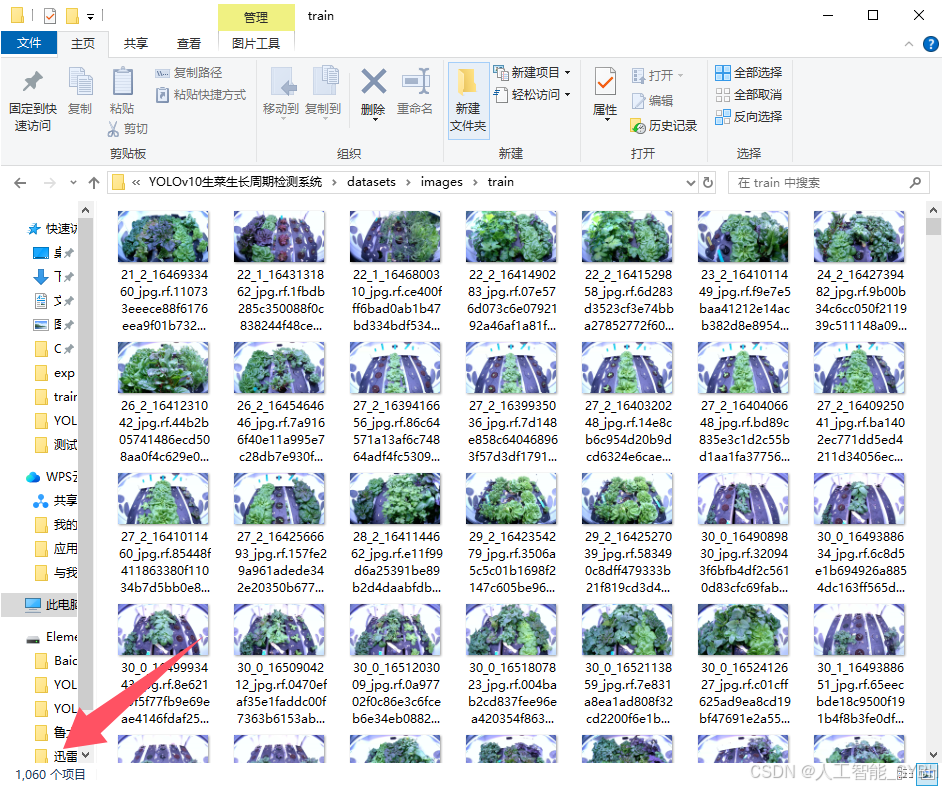Click the Copy To (复制到) icon
The height and width of the screenshot is (787, 943).
click(x=325, y=81)
